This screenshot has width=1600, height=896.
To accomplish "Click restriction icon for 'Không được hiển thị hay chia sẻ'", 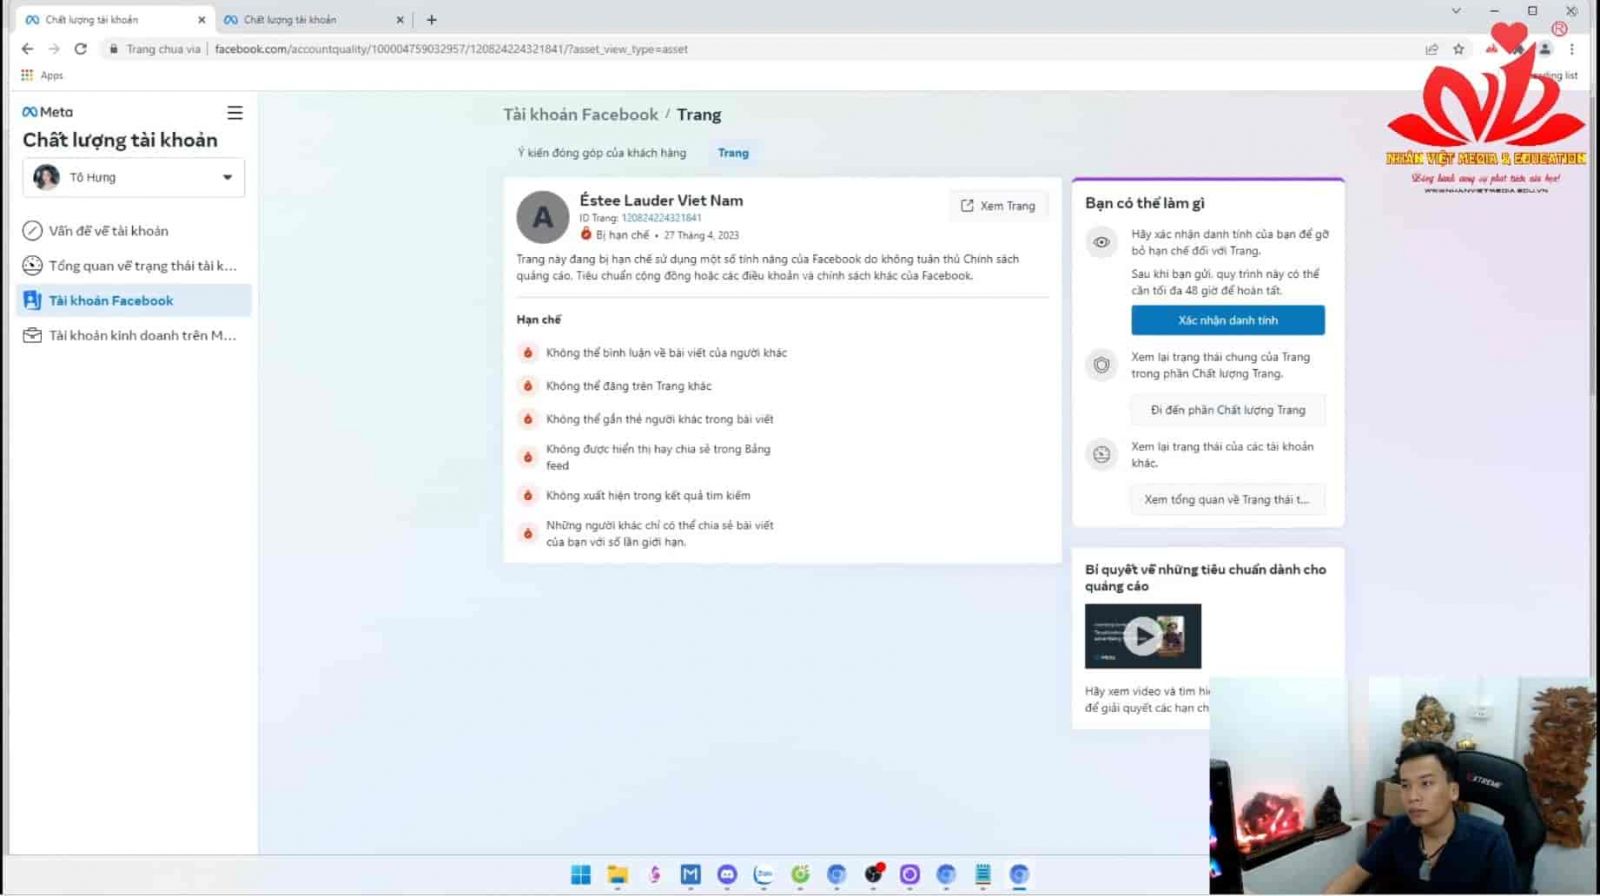I will coord(527,457).
